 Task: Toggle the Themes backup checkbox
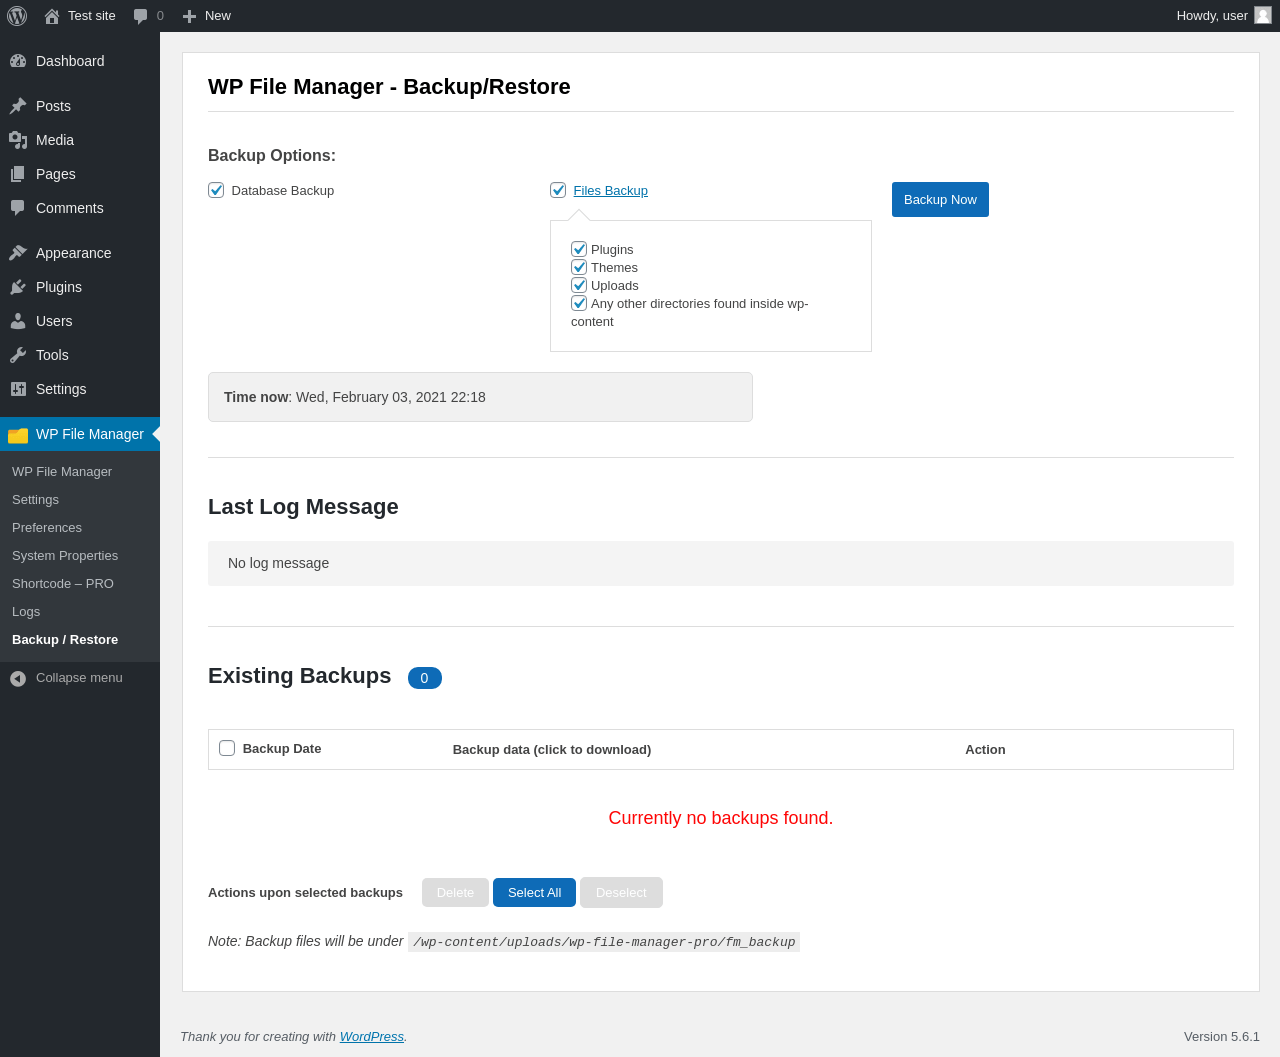(x=579, y=267)
